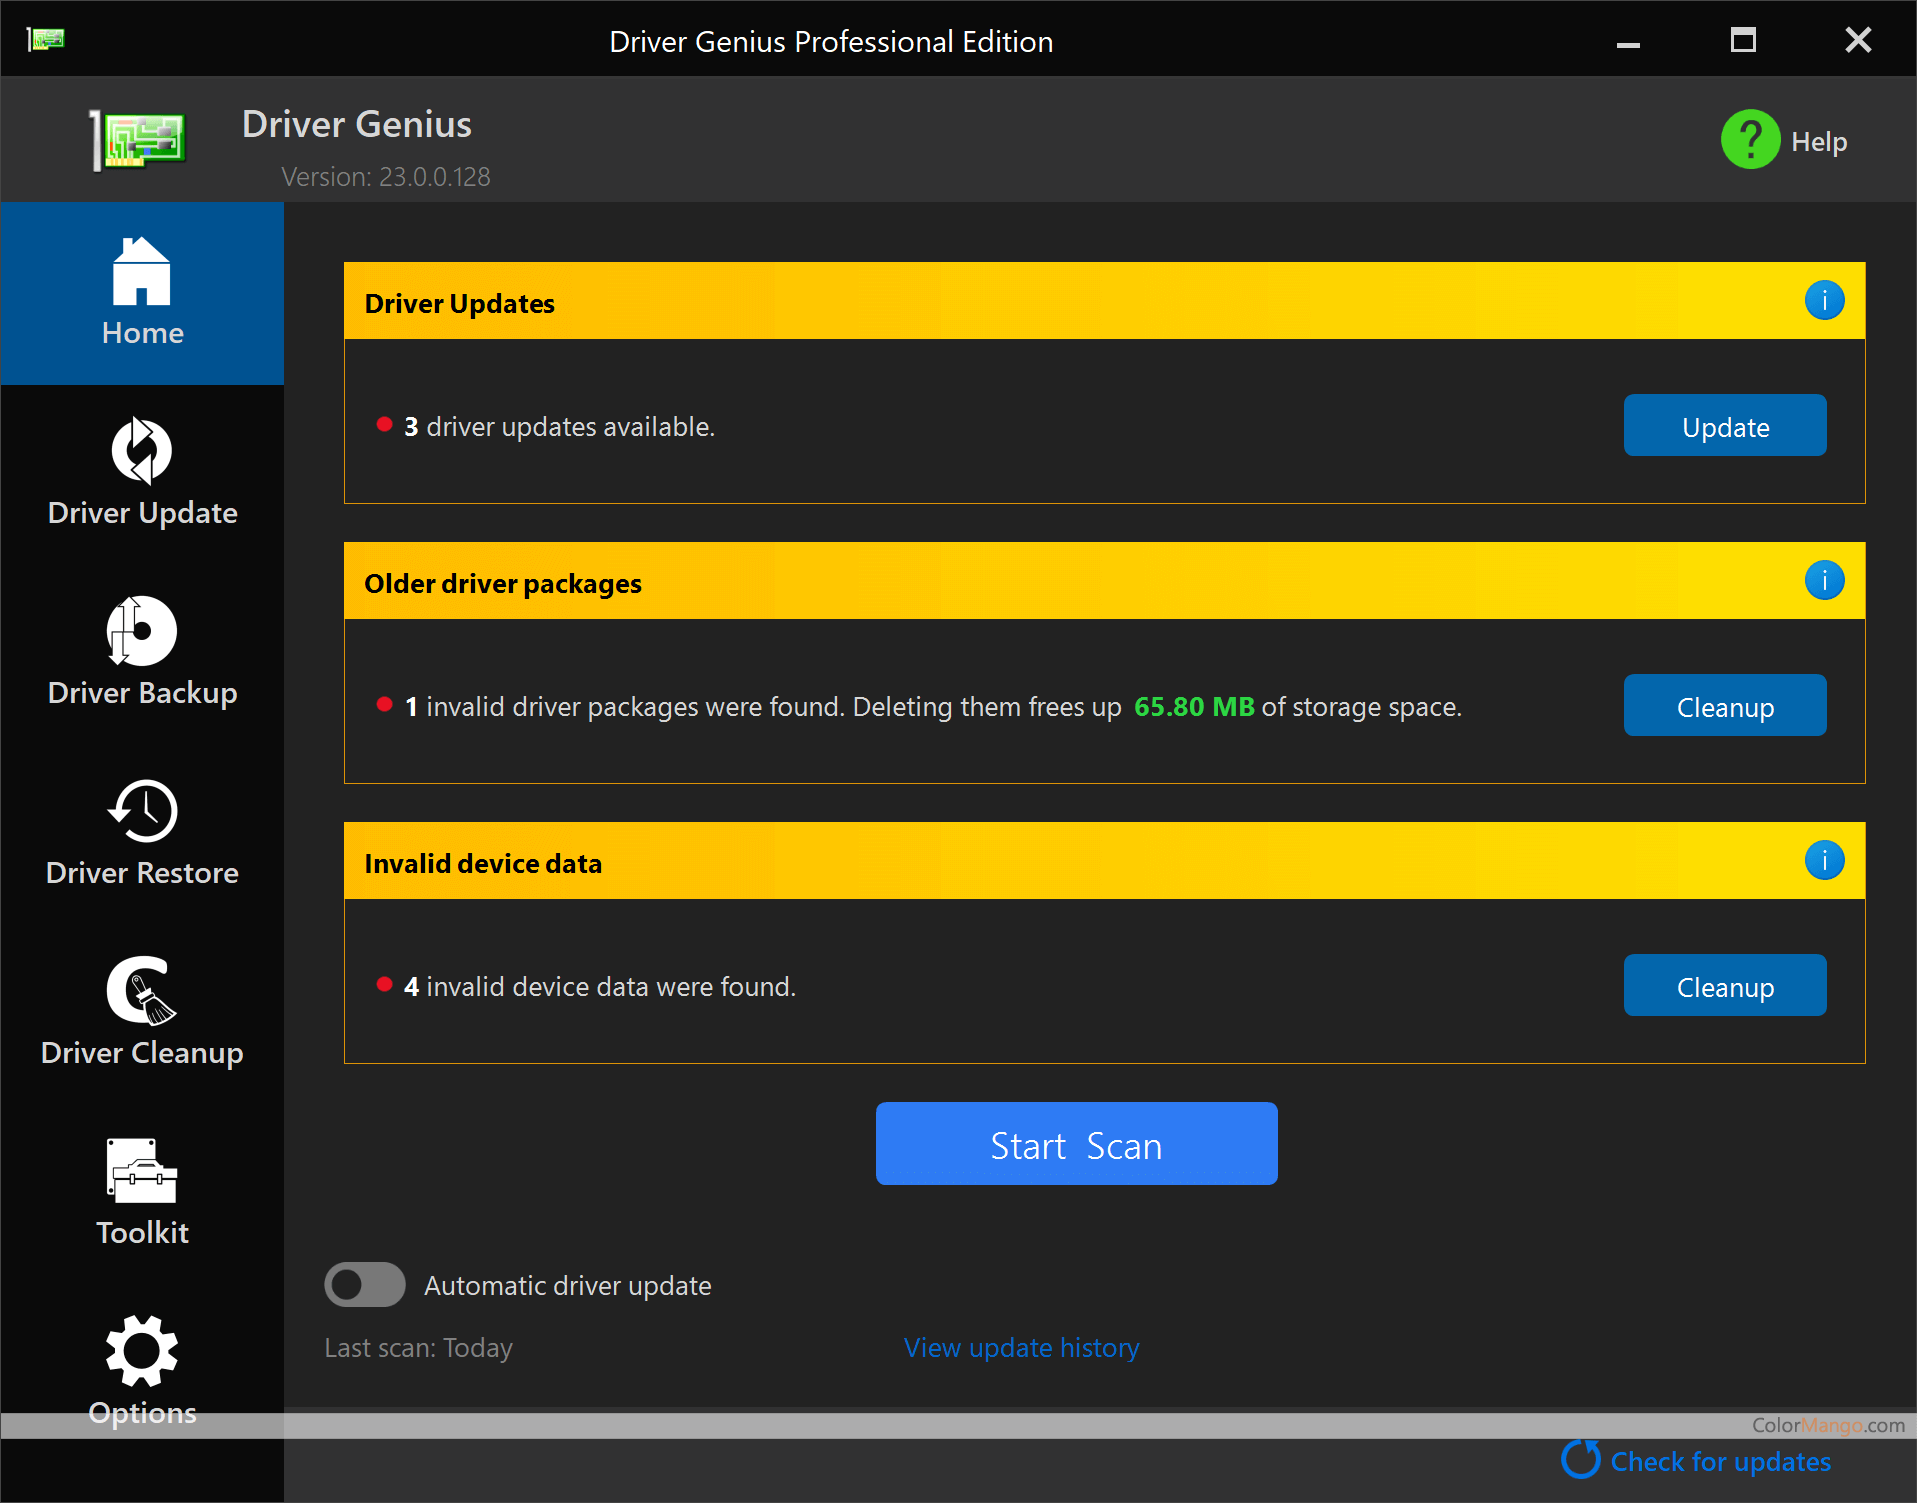Switch to Driver Restore sidebar label
This screenshot has height=1503, width=1917.
142,873
